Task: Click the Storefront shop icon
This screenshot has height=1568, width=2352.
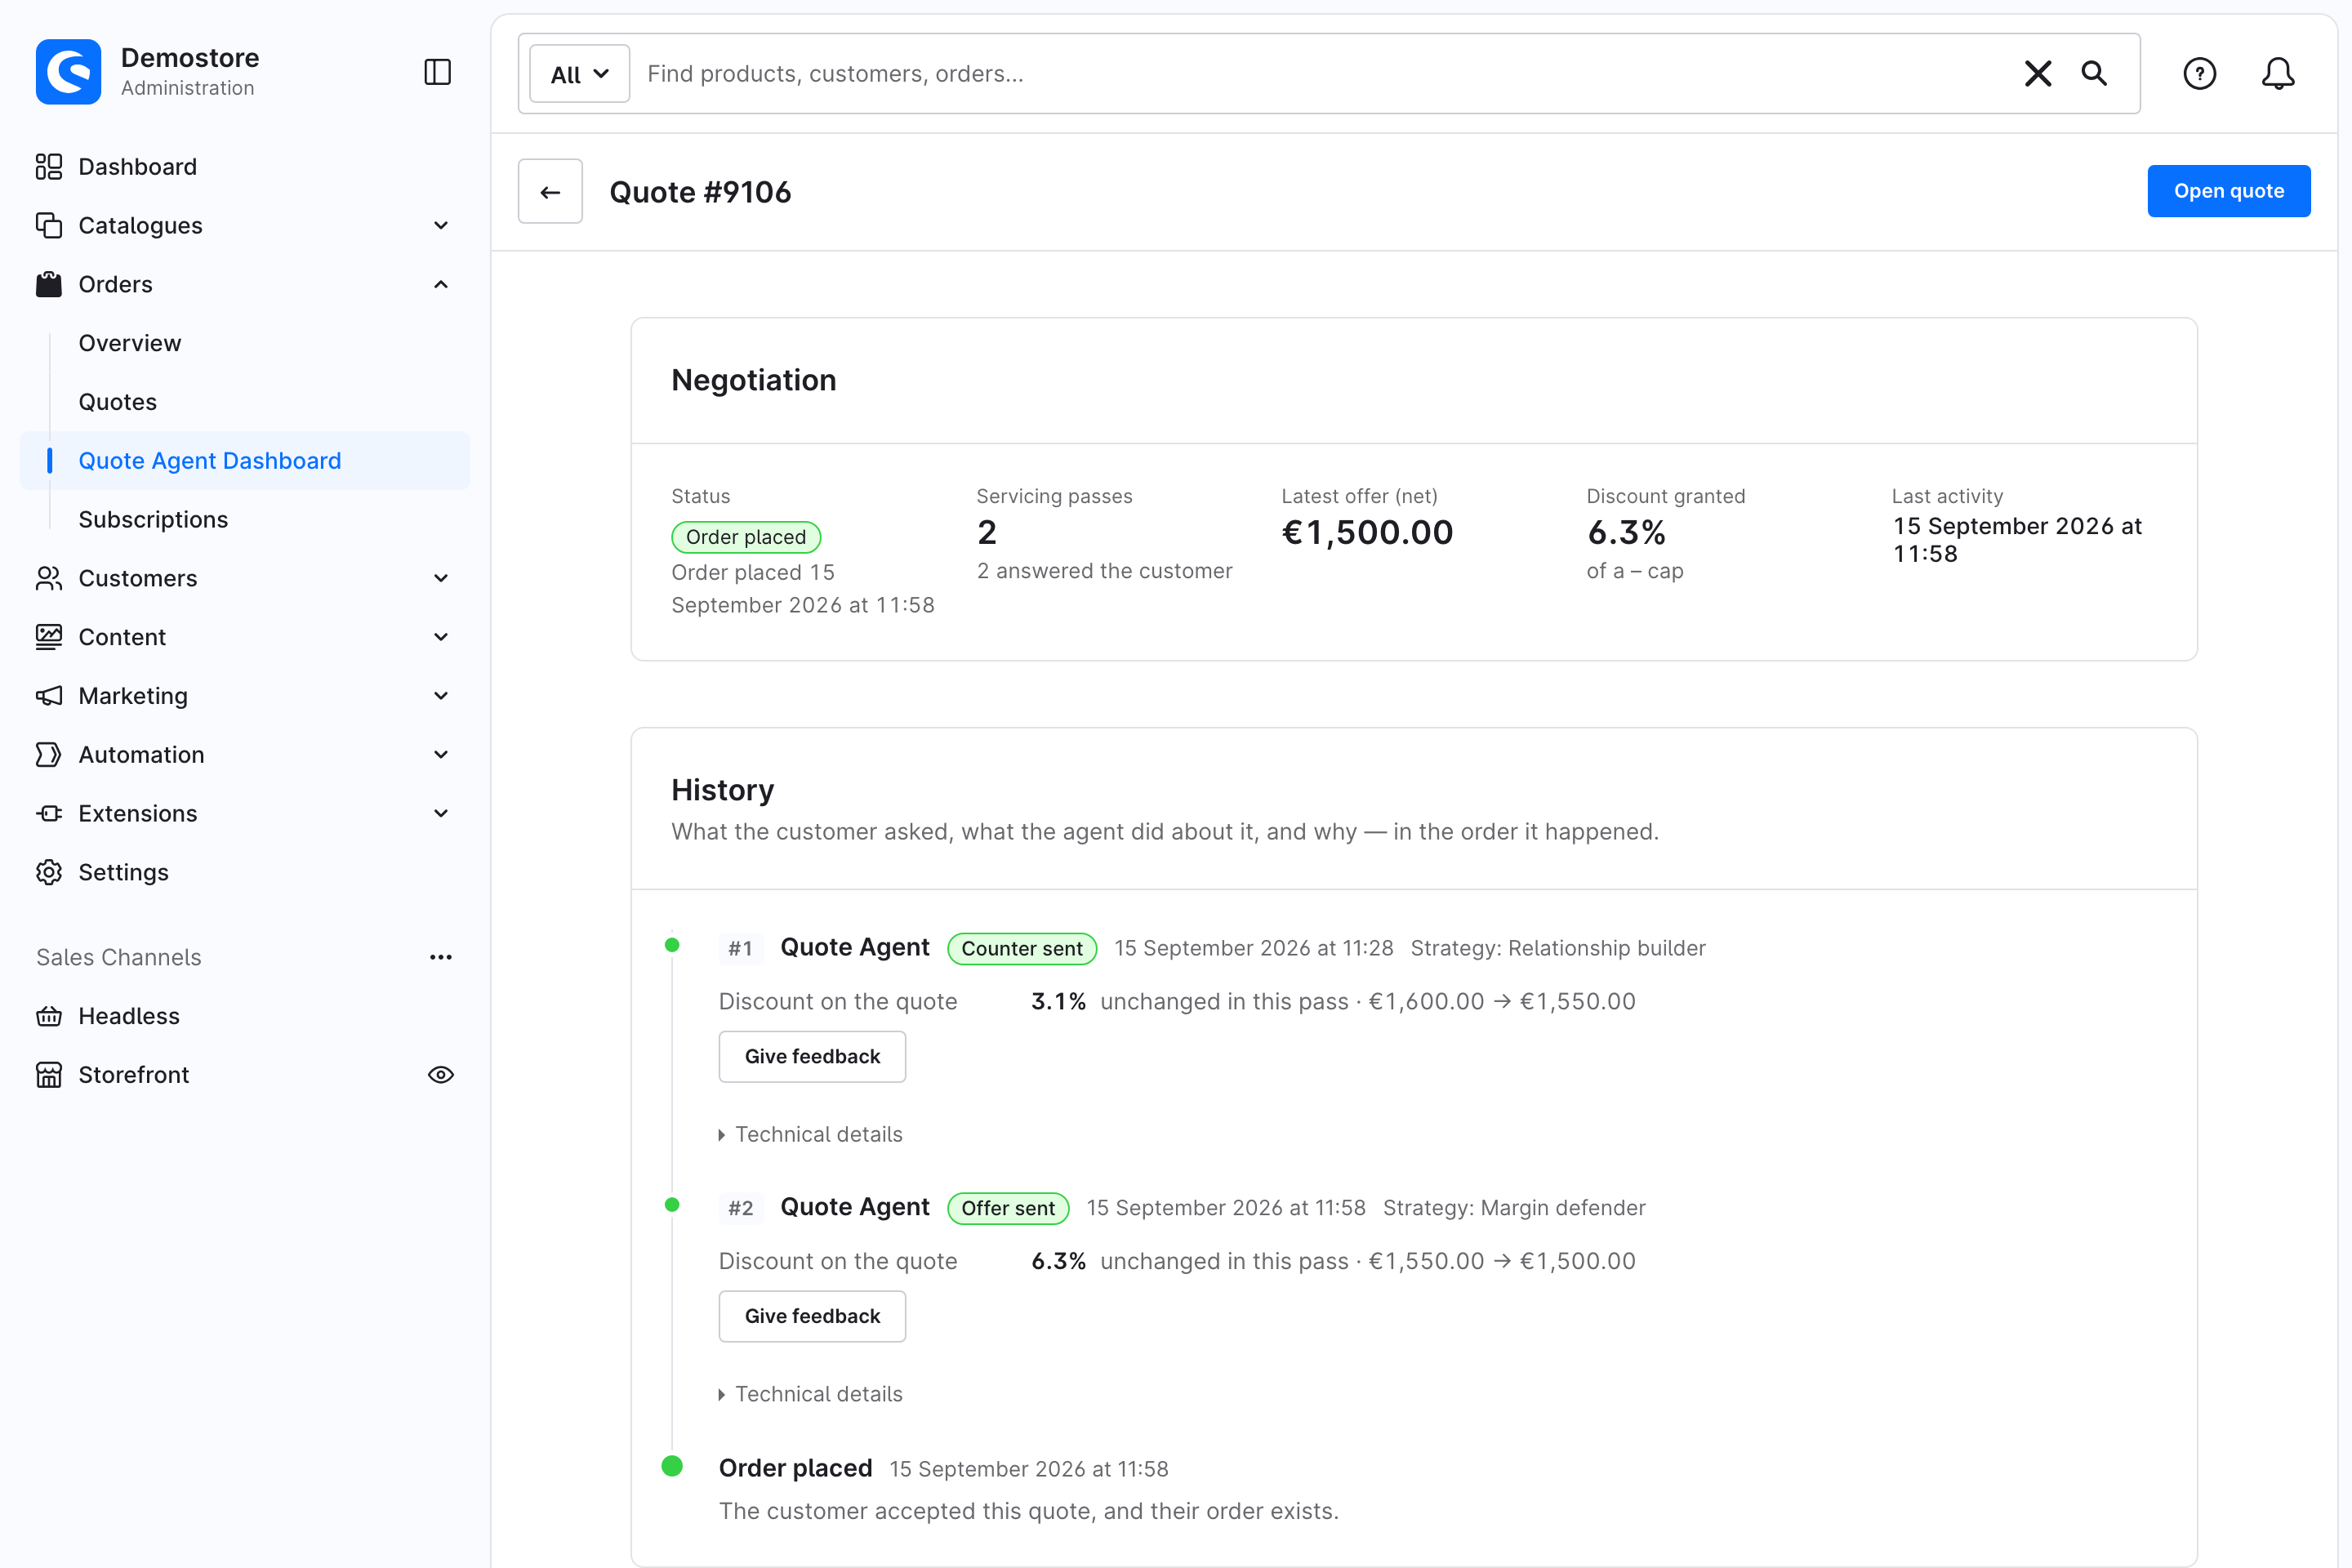Action: coord(49,1075)
